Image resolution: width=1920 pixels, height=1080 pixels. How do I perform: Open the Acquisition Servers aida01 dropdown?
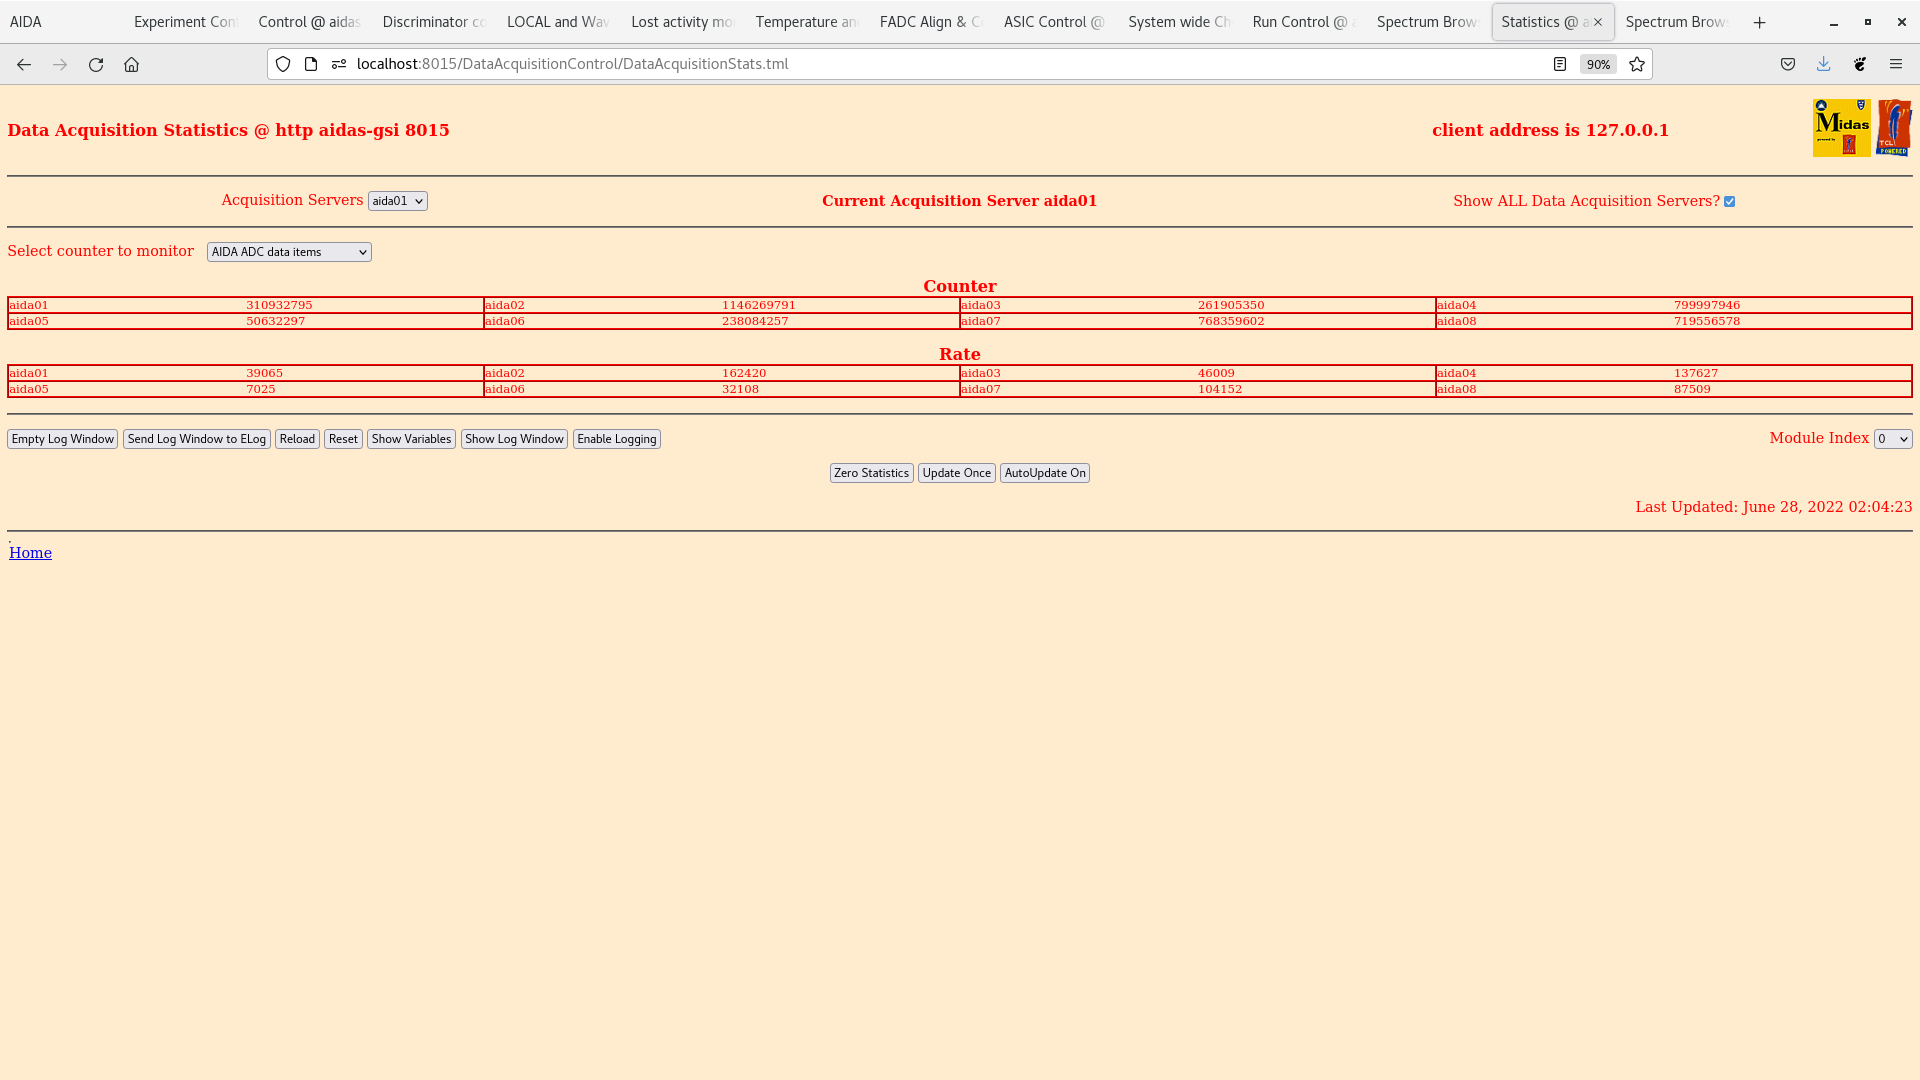[x=397, y=201]
